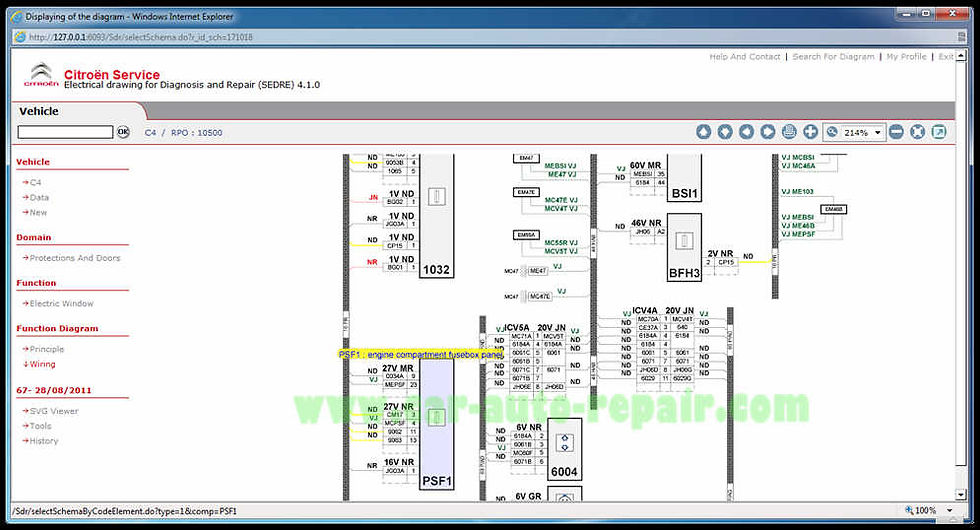Click the ICV4A connector label
The width and height of the screenshot is (980, 530).
[x=644, y=311]
